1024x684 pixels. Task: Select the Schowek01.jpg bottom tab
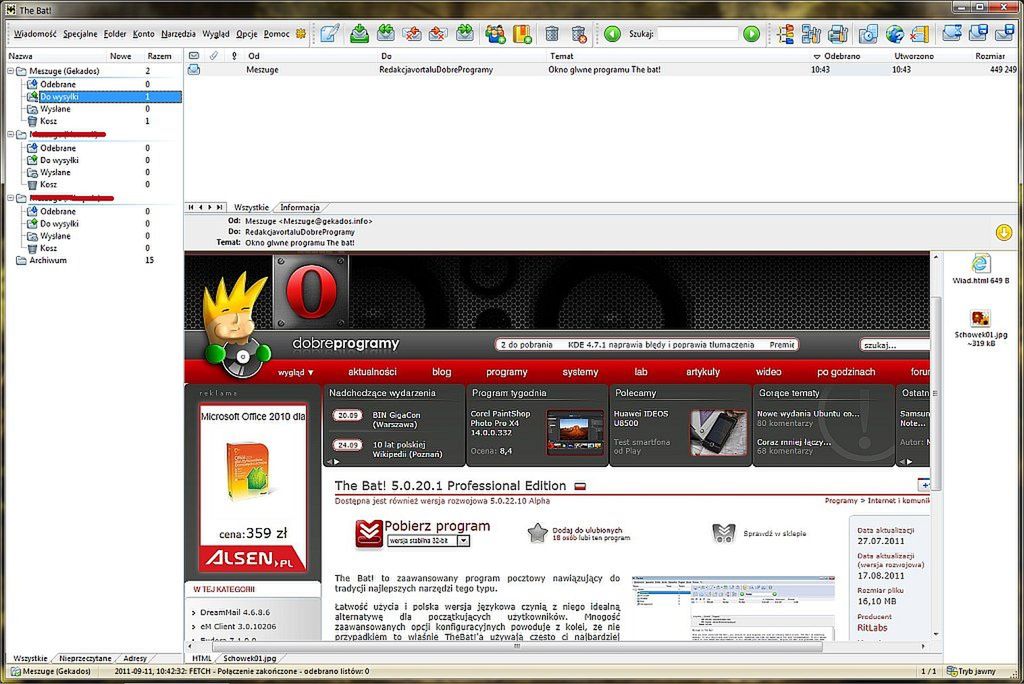[x=249, y=659]
